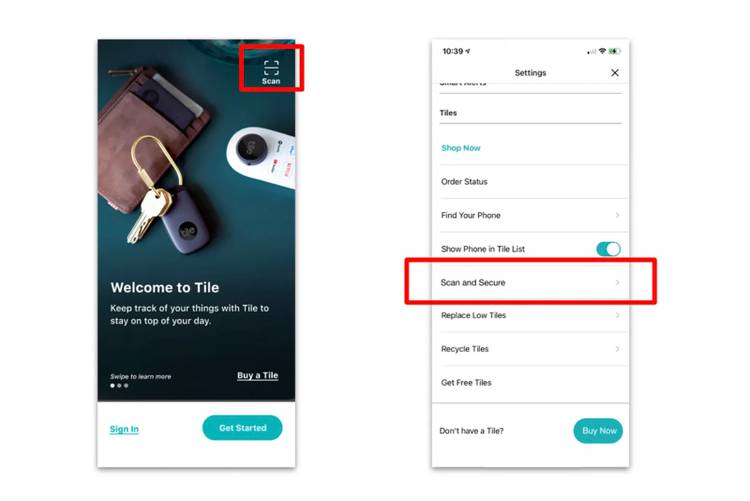Close the Settings screen with X
750x501 pixels.
(x=615, y=73)
